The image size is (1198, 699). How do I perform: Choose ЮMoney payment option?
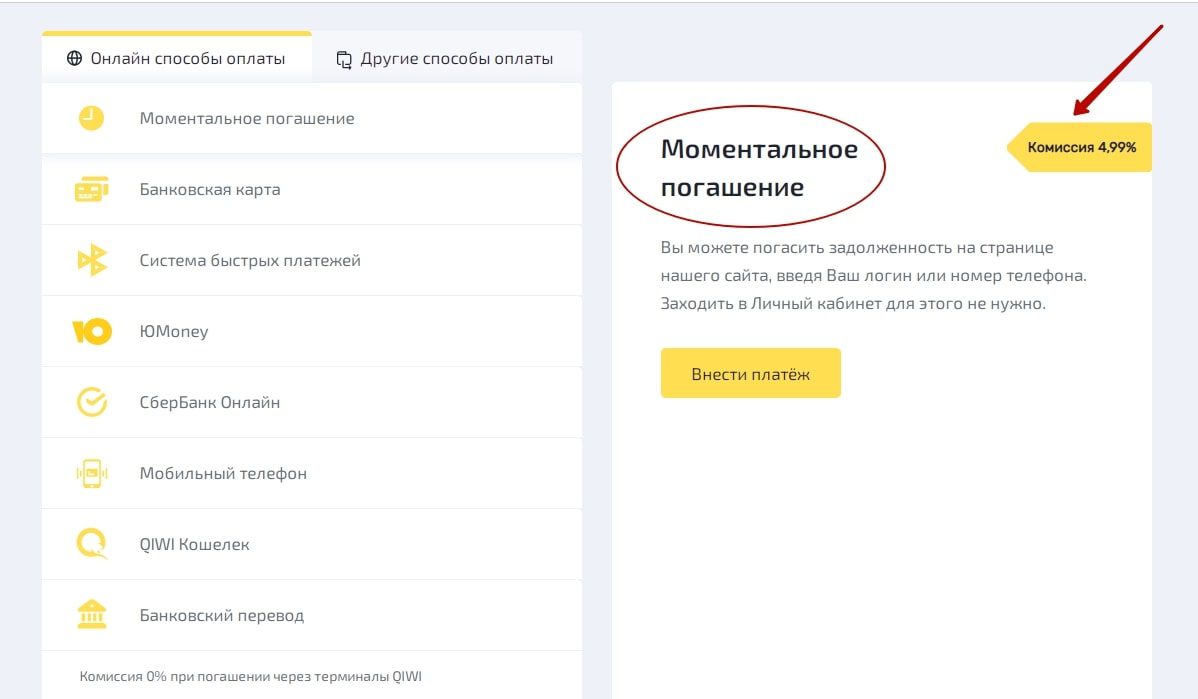312,332
